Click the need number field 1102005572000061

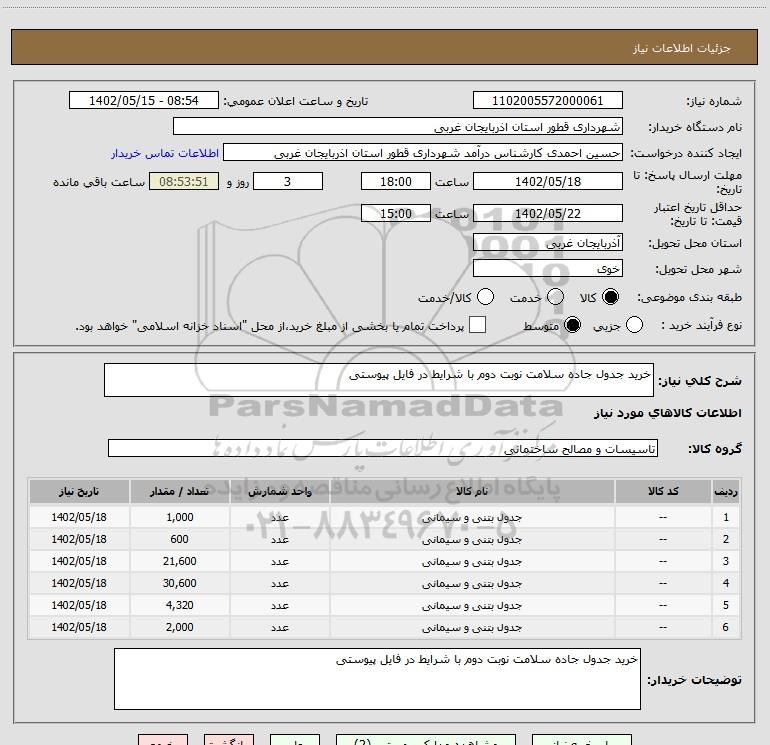548,101
